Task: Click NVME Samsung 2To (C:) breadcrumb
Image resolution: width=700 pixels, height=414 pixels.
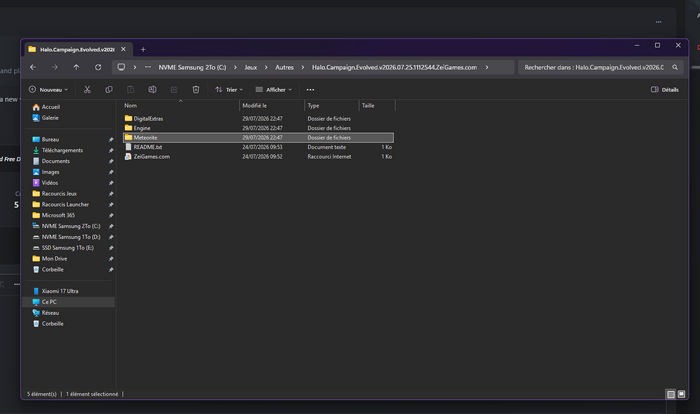Action: click(192, 67)
